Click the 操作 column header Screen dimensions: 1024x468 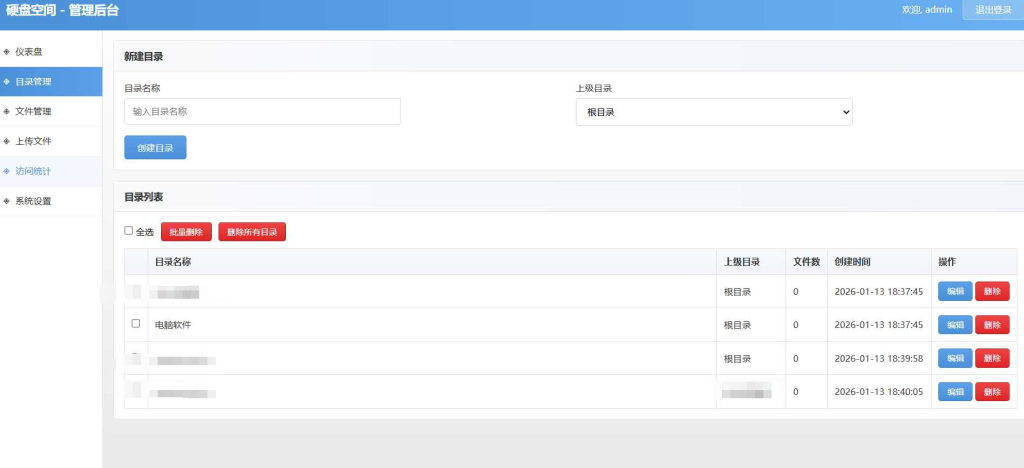click(947, 262)
